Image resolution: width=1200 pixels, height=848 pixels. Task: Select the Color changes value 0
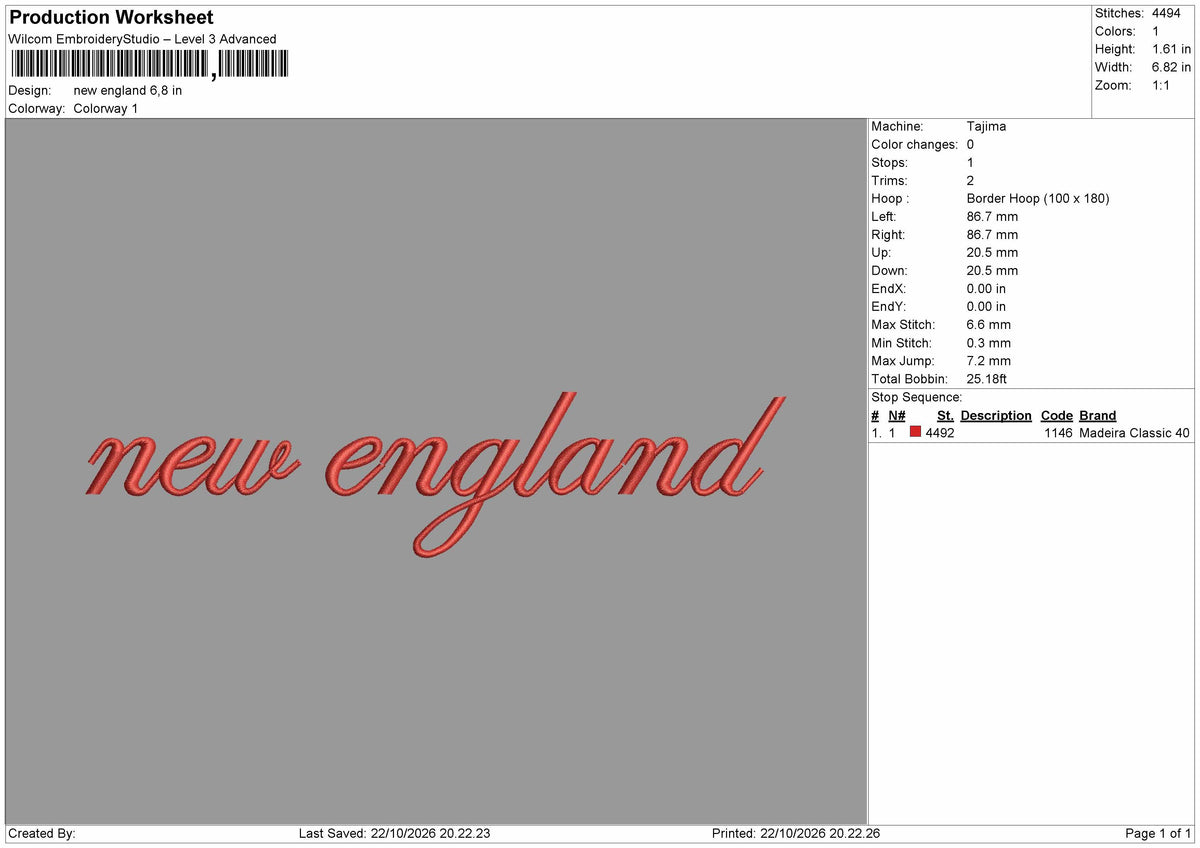pyautogui.click(x=970, y=144)
